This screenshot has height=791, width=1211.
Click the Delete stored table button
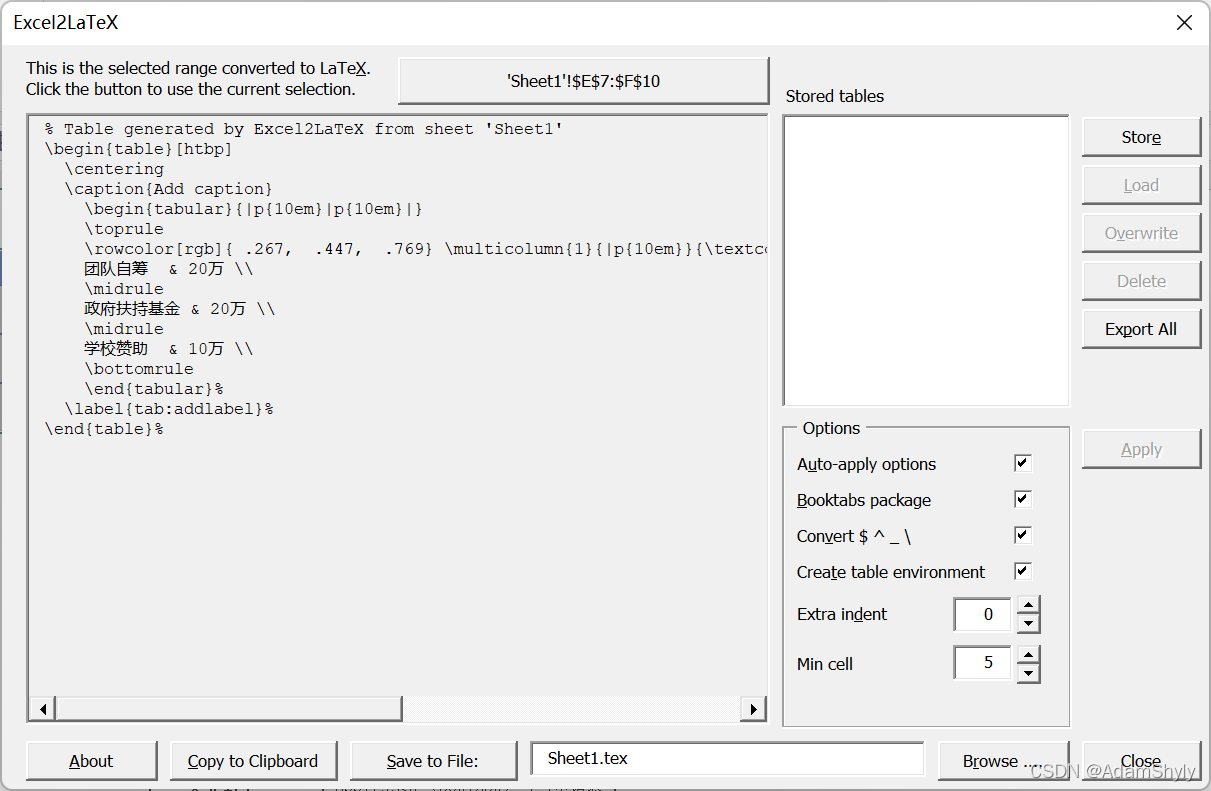coord(1141,281)
